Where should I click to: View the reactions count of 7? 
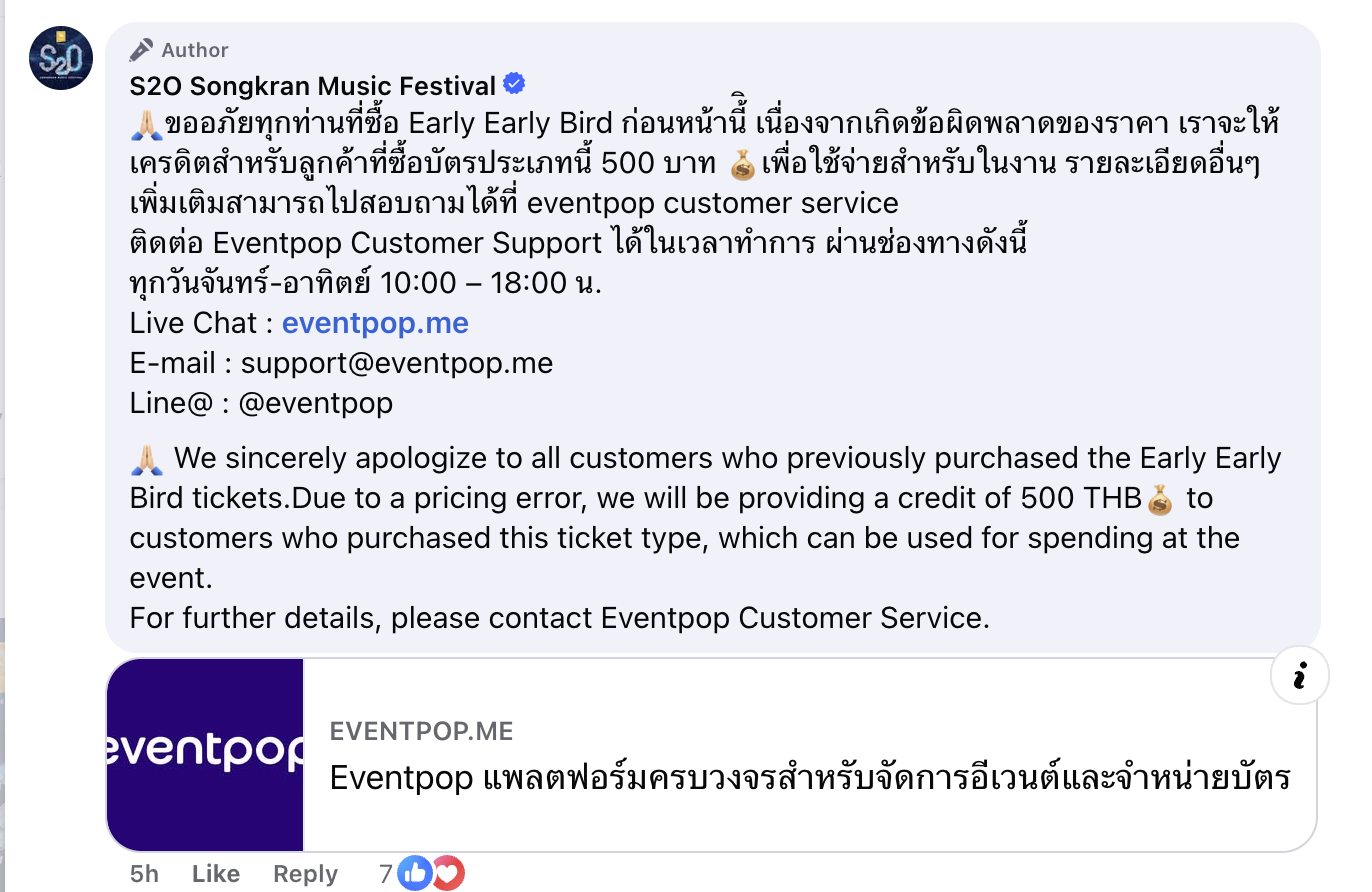[386, 874]
